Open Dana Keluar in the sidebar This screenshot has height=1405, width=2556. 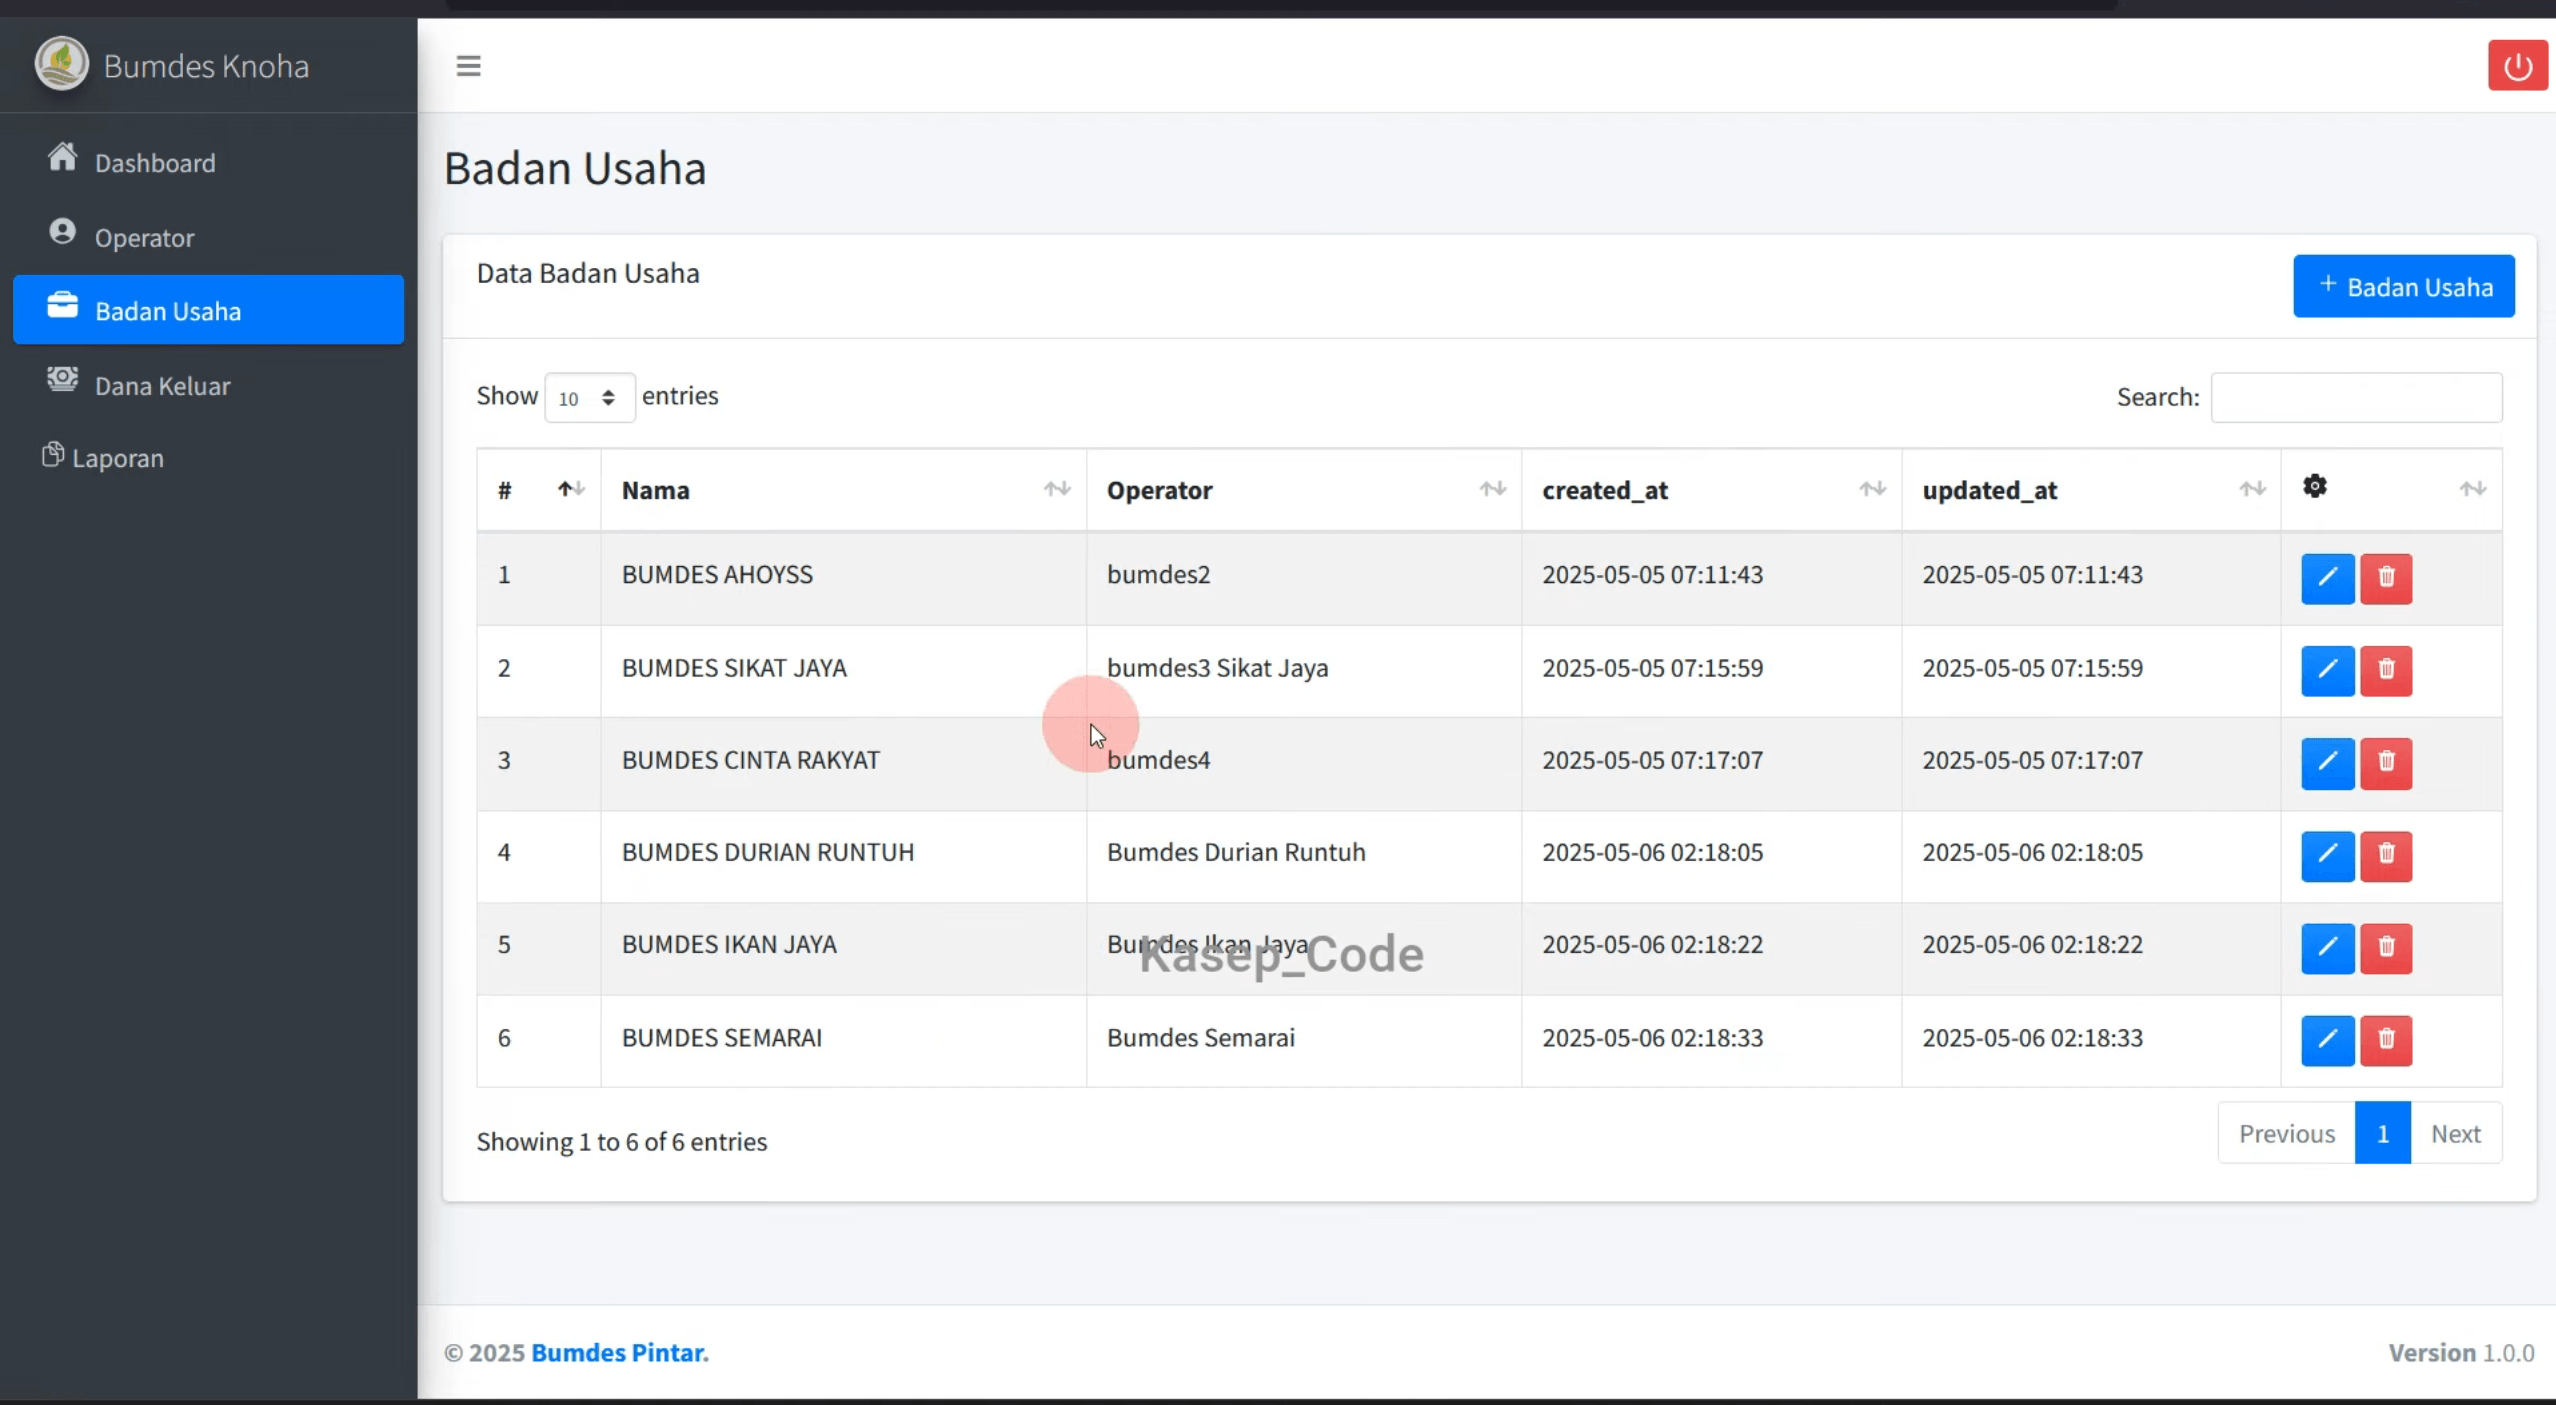pos(208,385)
